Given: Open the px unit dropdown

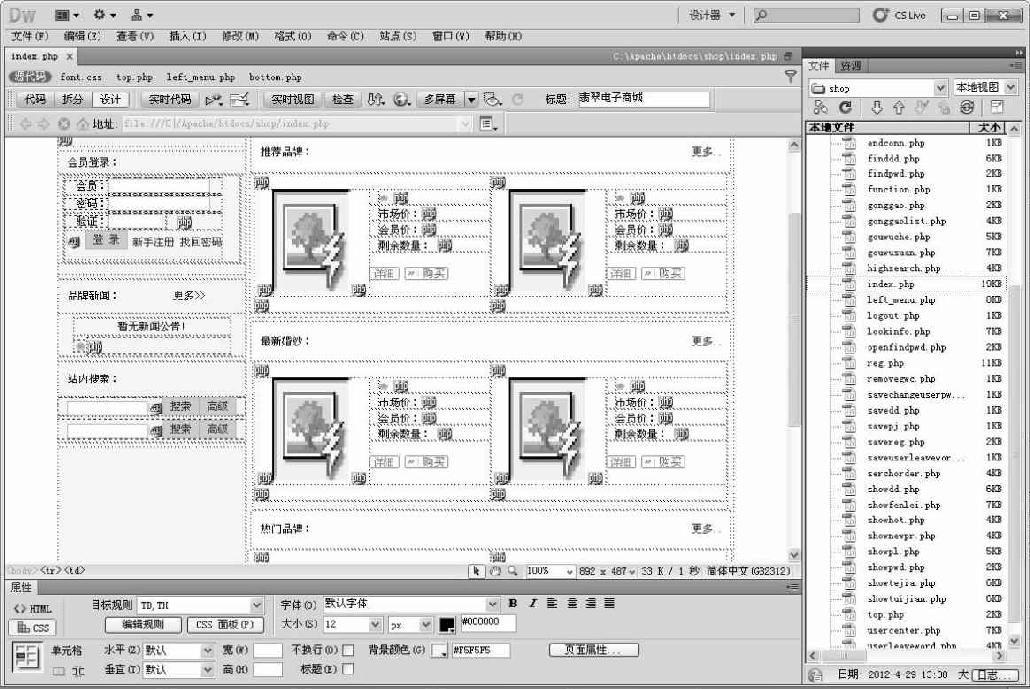Looking at the screenshot, I should pyautogui.click(x=426, y=625).
